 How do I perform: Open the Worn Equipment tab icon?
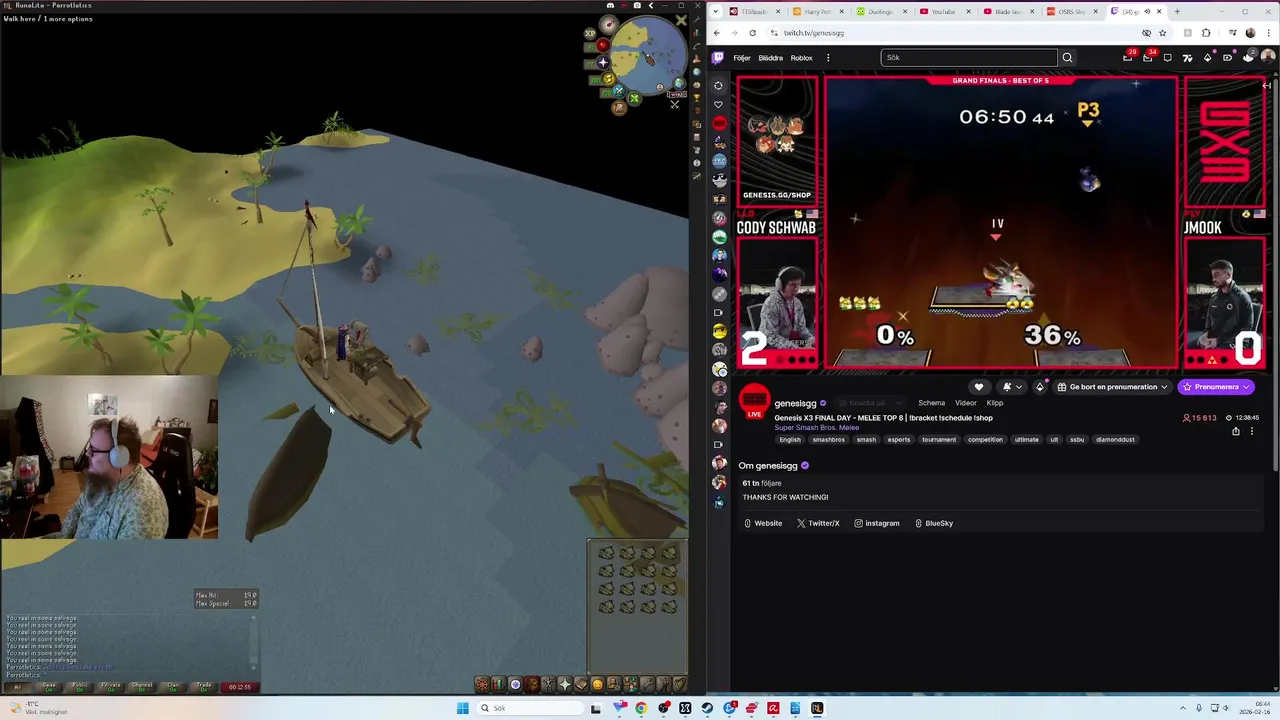[x=548, y=685]
